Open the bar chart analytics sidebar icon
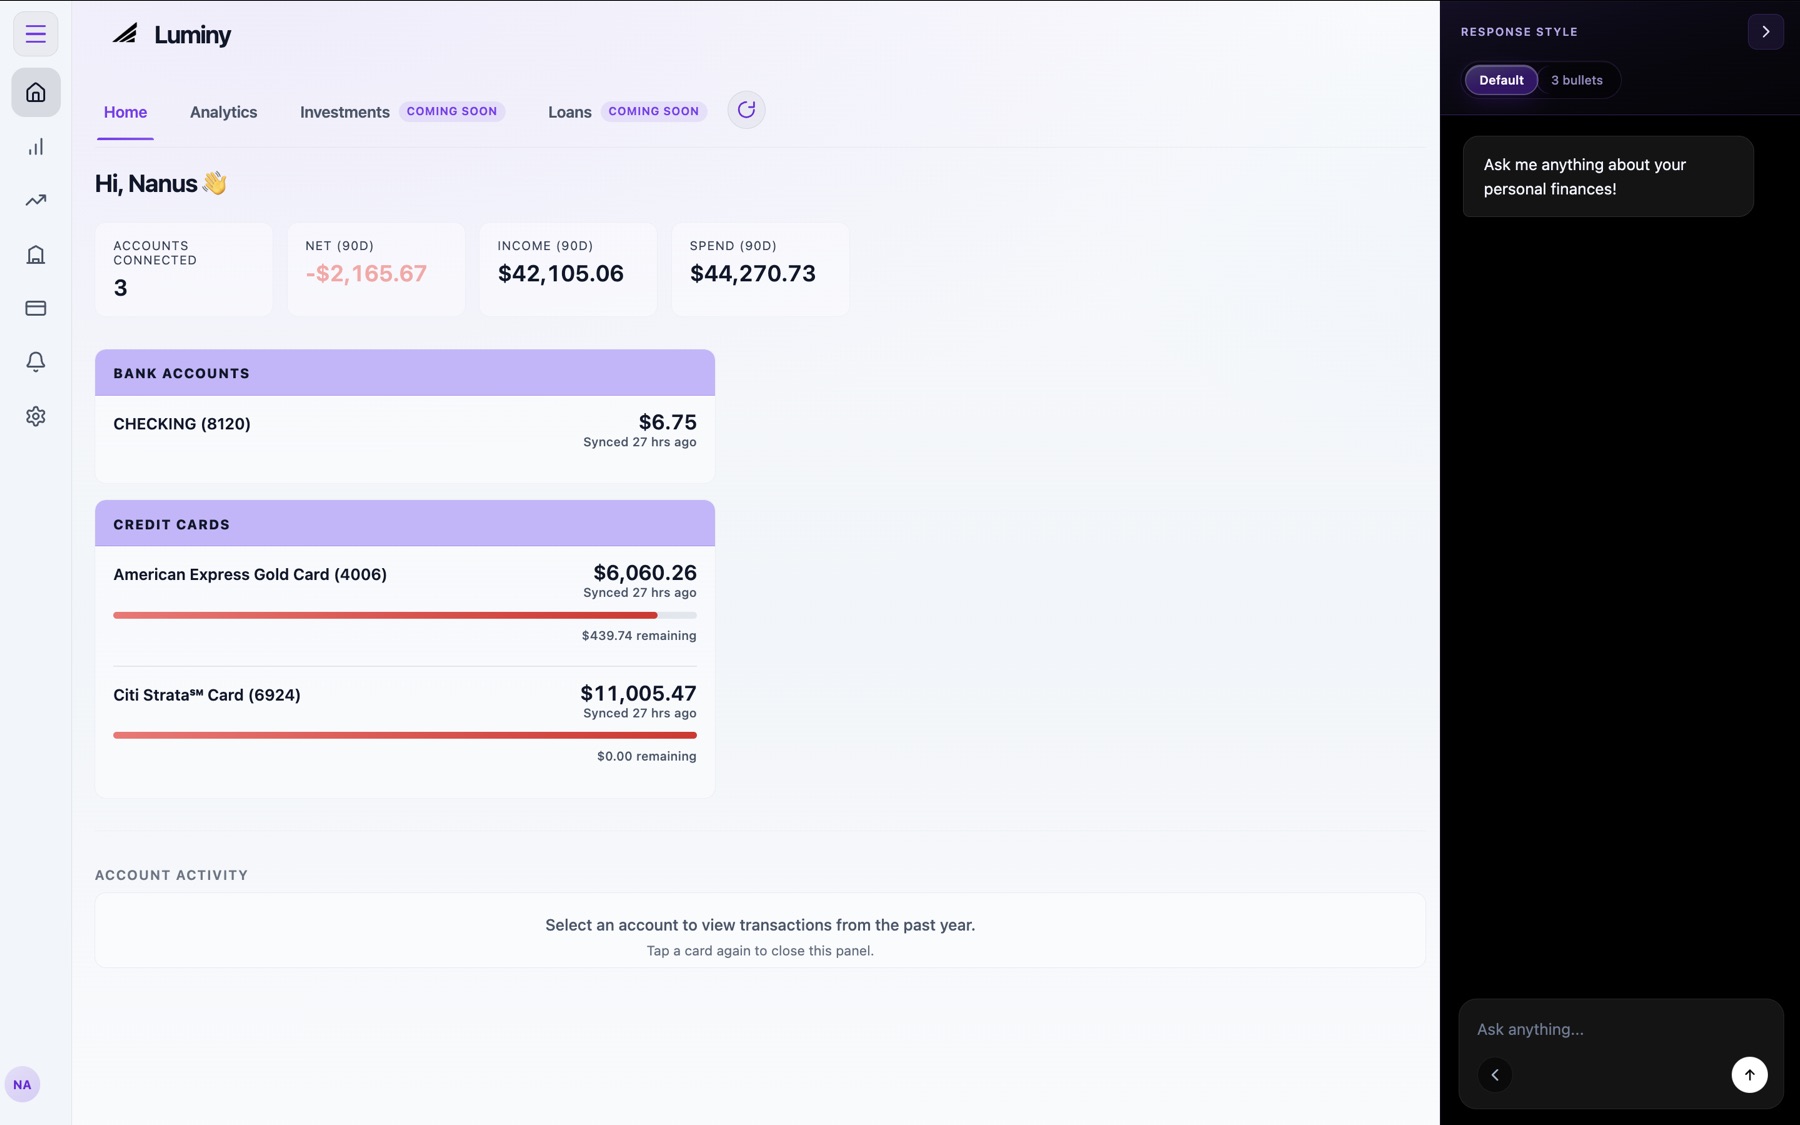 coord(35,147)
